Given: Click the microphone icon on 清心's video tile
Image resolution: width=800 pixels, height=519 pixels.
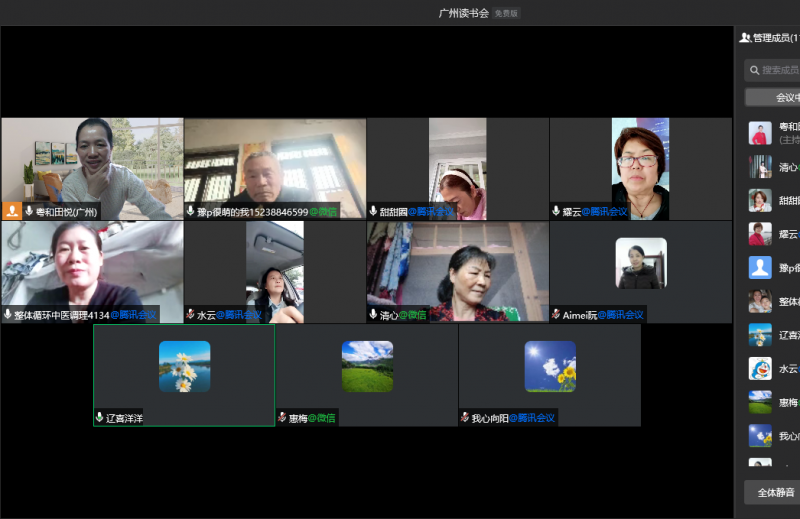Looking at the screenshot, I should (x=373, y=314).
